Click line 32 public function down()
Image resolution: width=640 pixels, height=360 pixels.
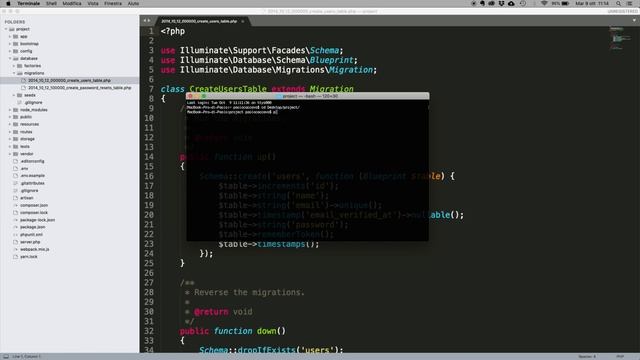coord(233,331)
